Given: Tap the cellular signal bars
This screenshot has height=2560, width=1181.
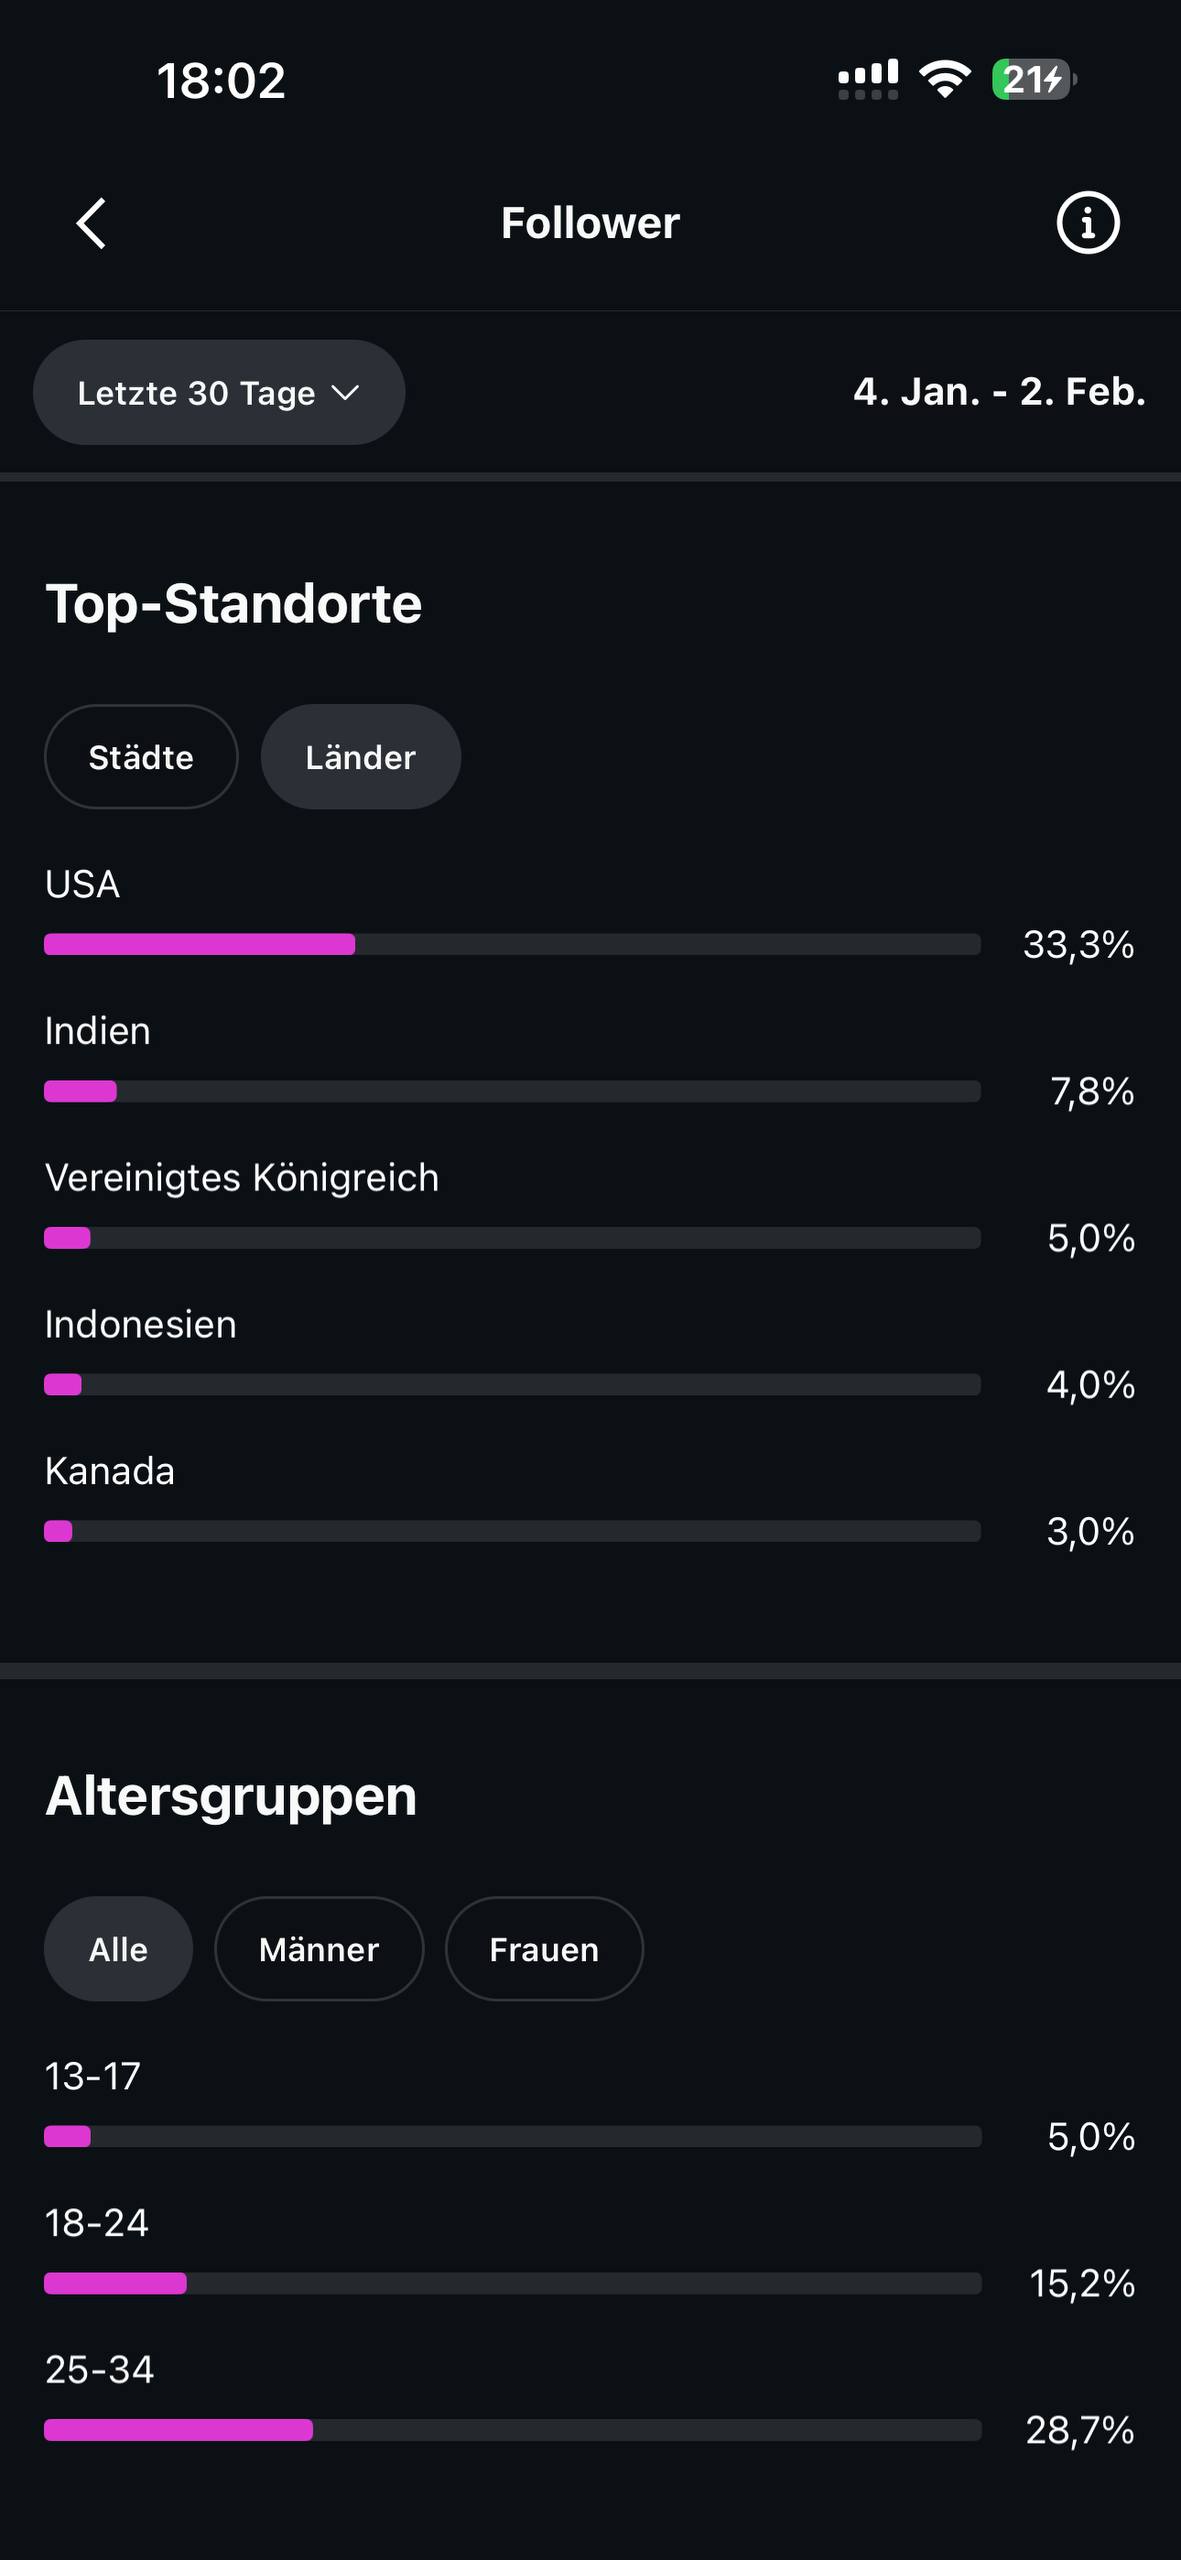Looking at the screenshot, I should click(x=867, y=79).
